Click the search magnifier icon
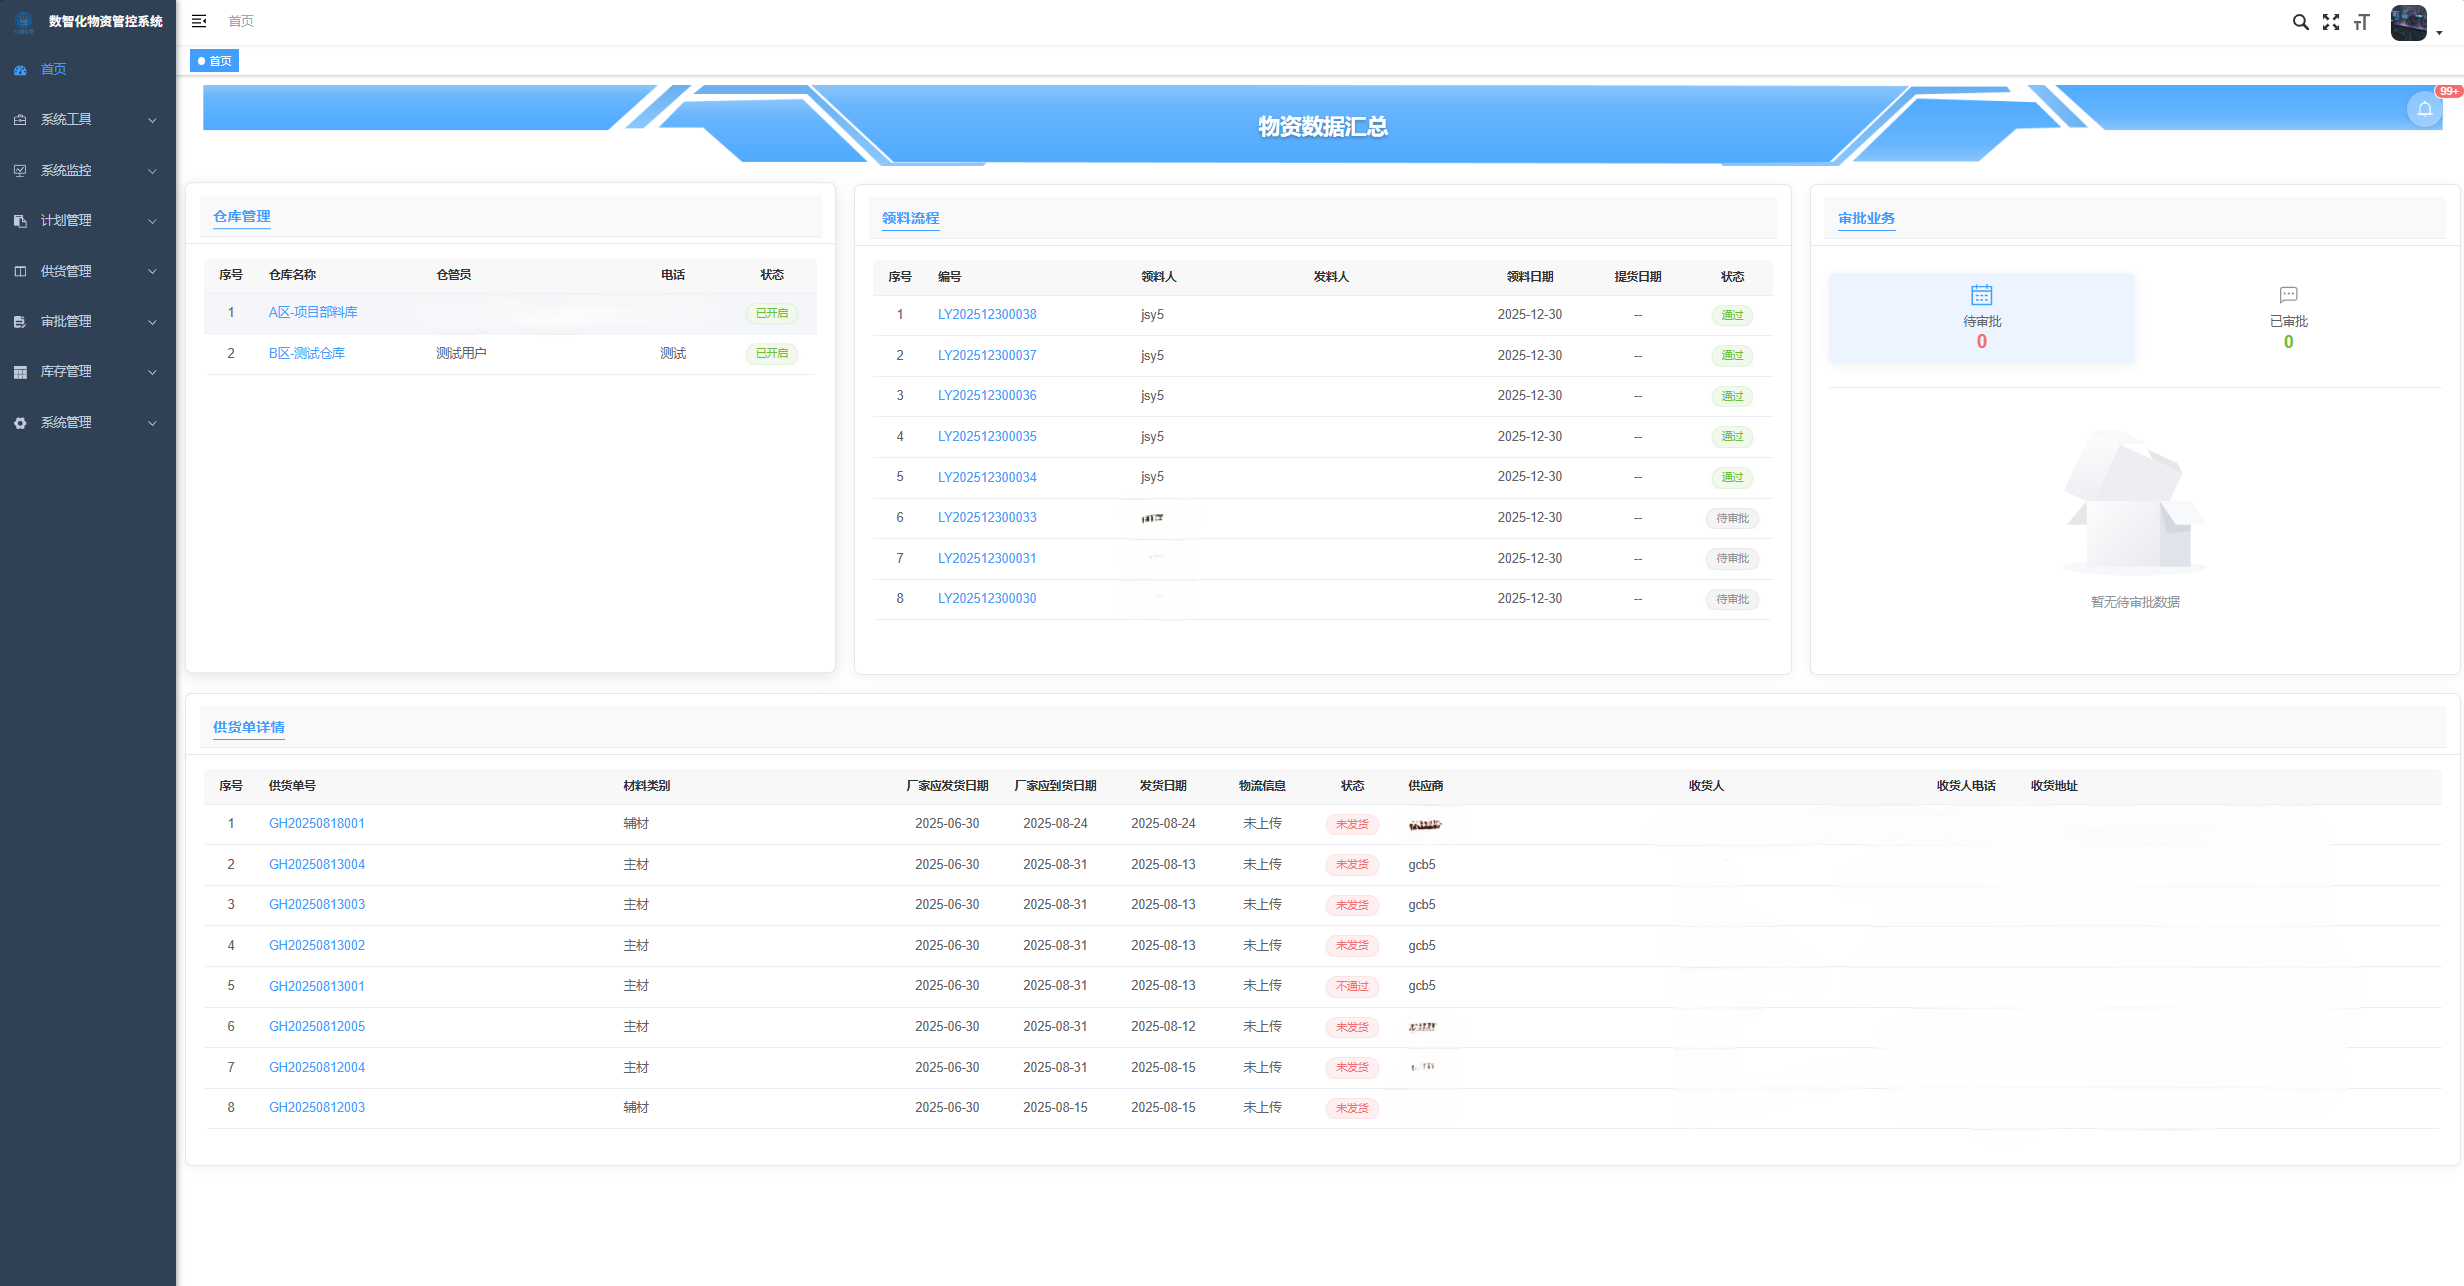The height and width of the screenshot is (1286, 2464). pyautogui.click(x=2300, y=22)
